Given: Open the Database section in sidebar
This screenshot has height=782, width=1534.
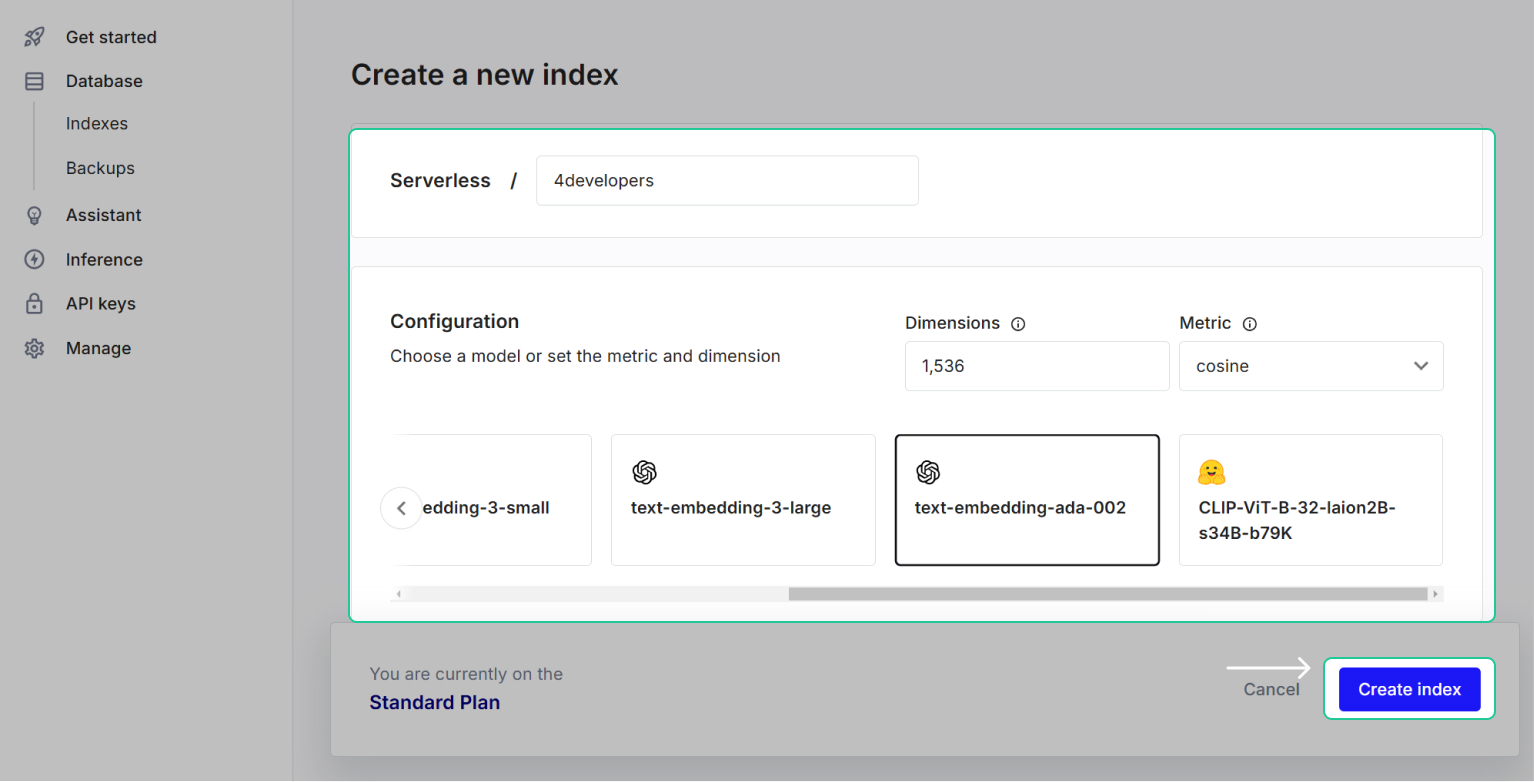Looking at the screenshot, I should [104, 81].
